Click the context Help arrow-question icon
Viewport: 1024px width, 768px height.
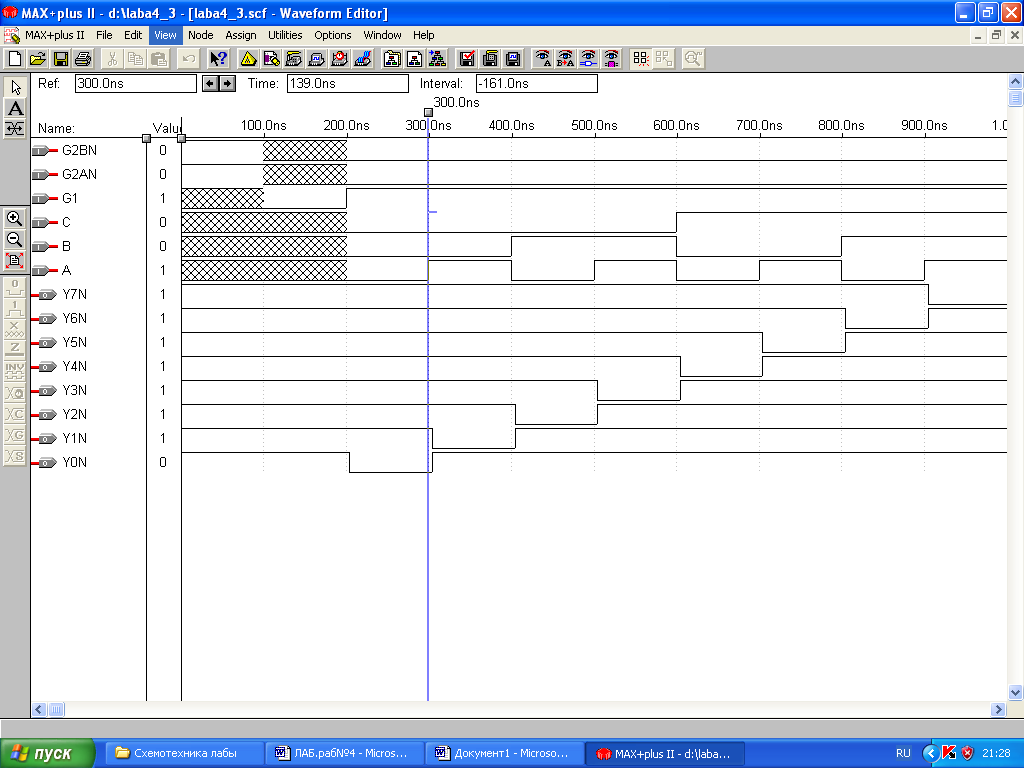pos(218,59)
